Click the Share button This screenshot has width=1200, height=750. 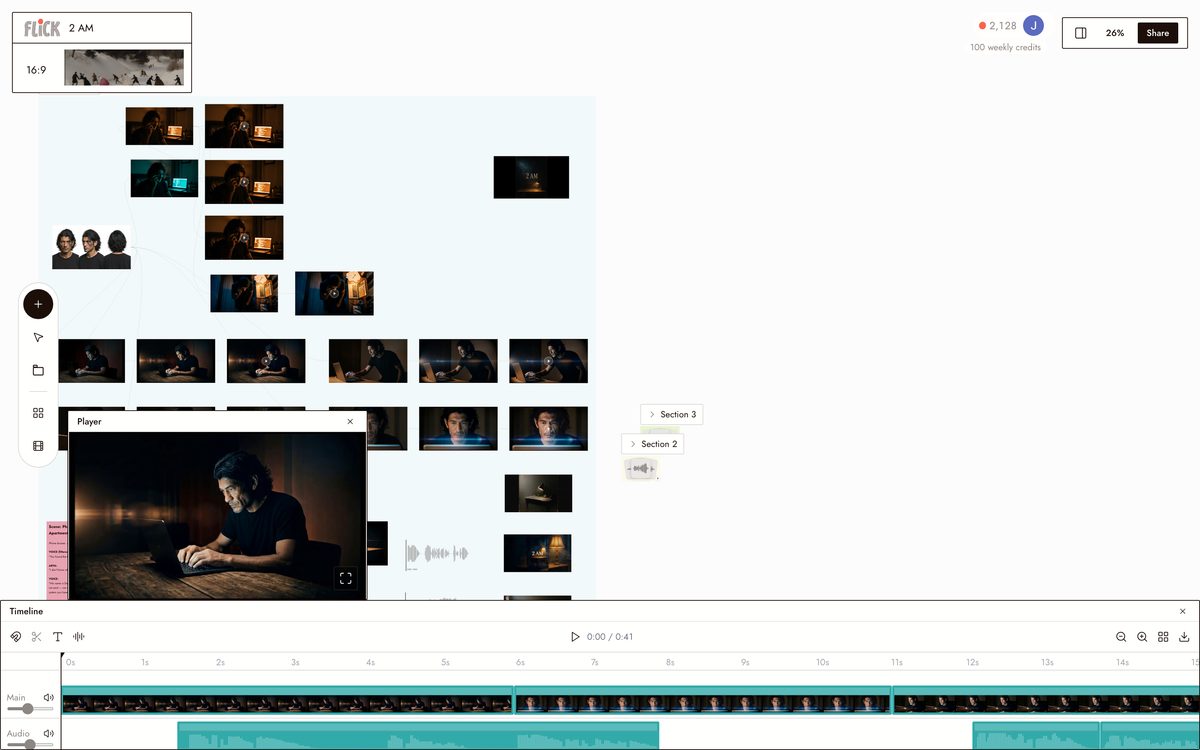pos(1158,33)
